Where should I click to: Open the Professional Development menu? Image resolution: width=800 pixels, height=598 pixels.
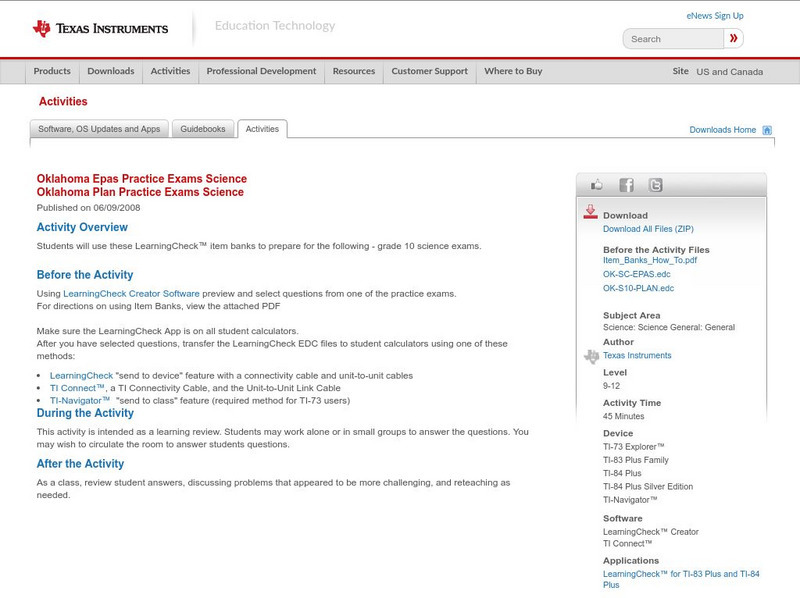coord(261,71)
